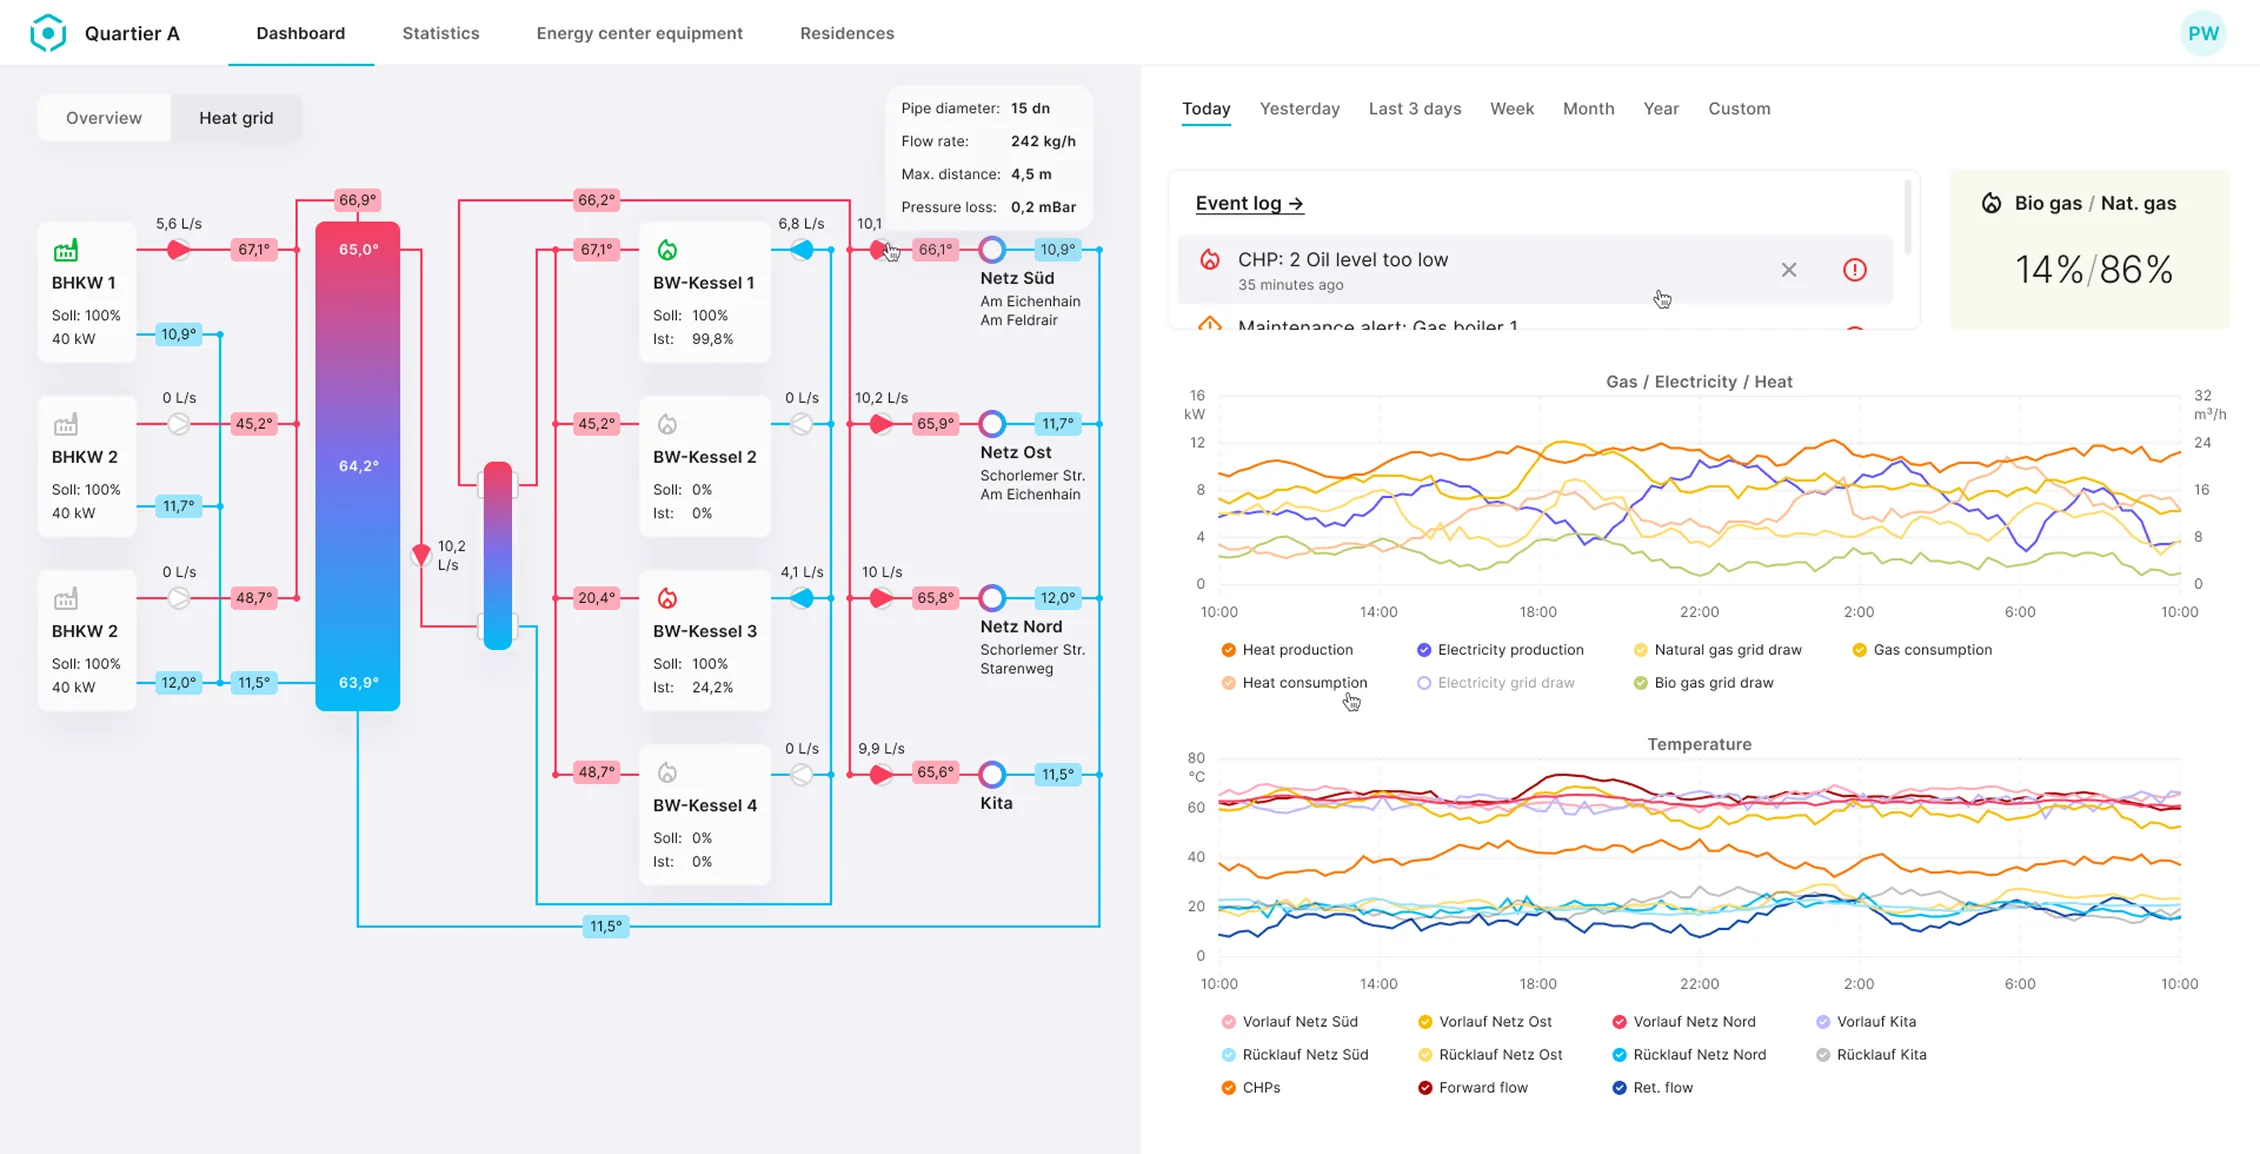Open the Energy center equipment page

coord(639,32)
